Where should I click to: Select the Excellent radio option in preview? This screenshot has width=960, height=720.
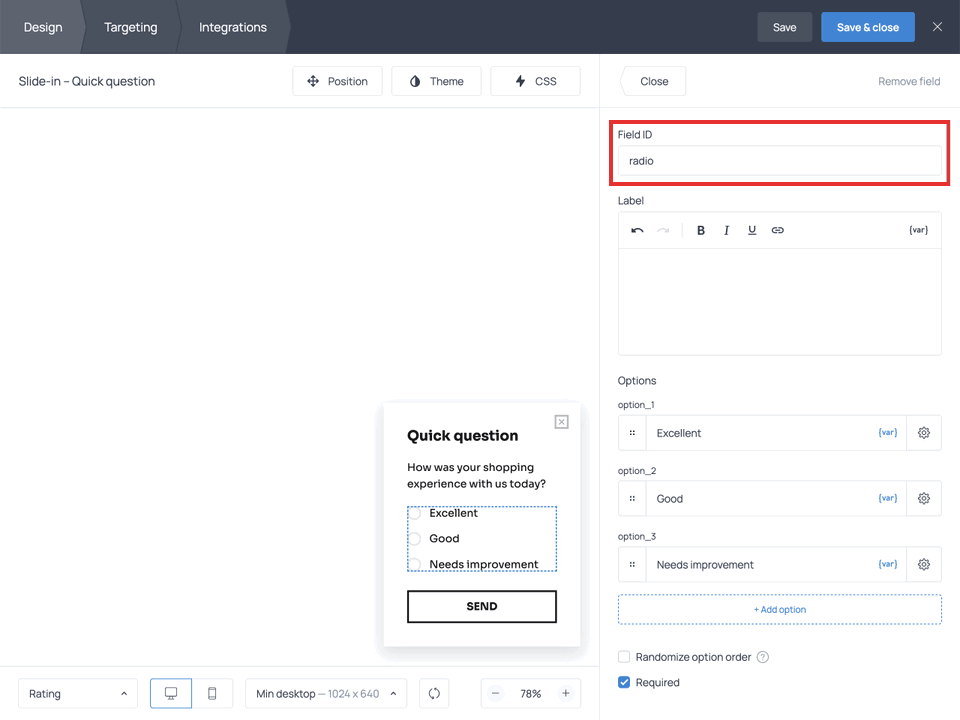pyautogui.click(x=415, y=513)
